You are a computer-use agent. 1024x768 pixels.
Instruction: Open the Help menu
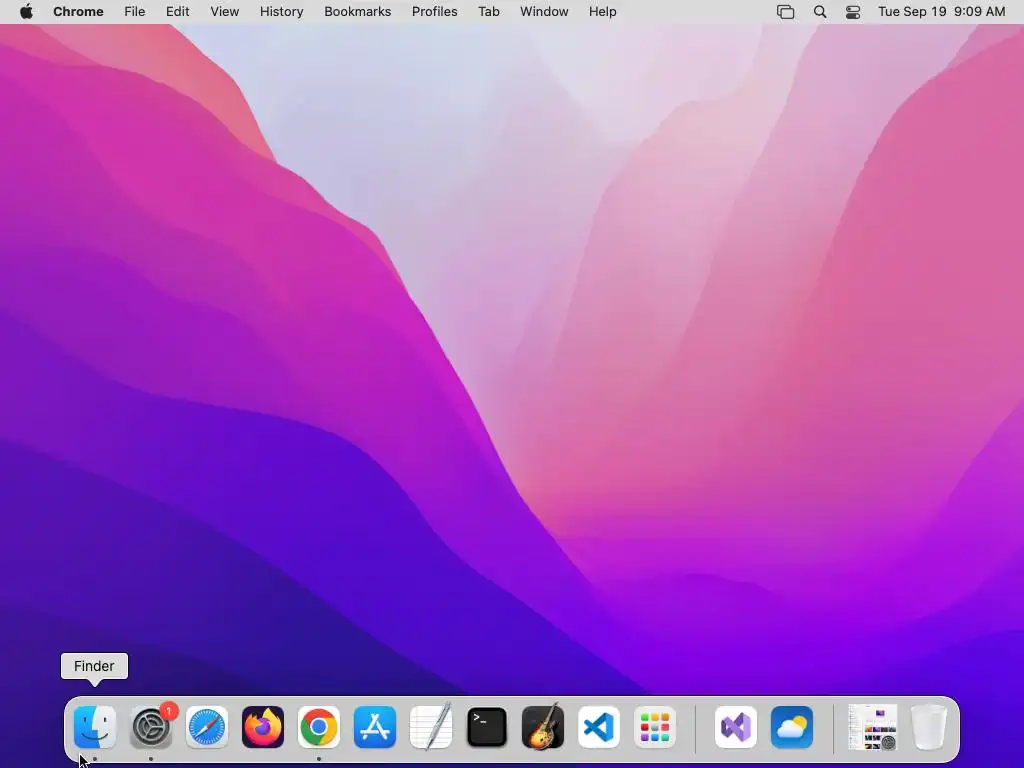click(x=603, y=12)
